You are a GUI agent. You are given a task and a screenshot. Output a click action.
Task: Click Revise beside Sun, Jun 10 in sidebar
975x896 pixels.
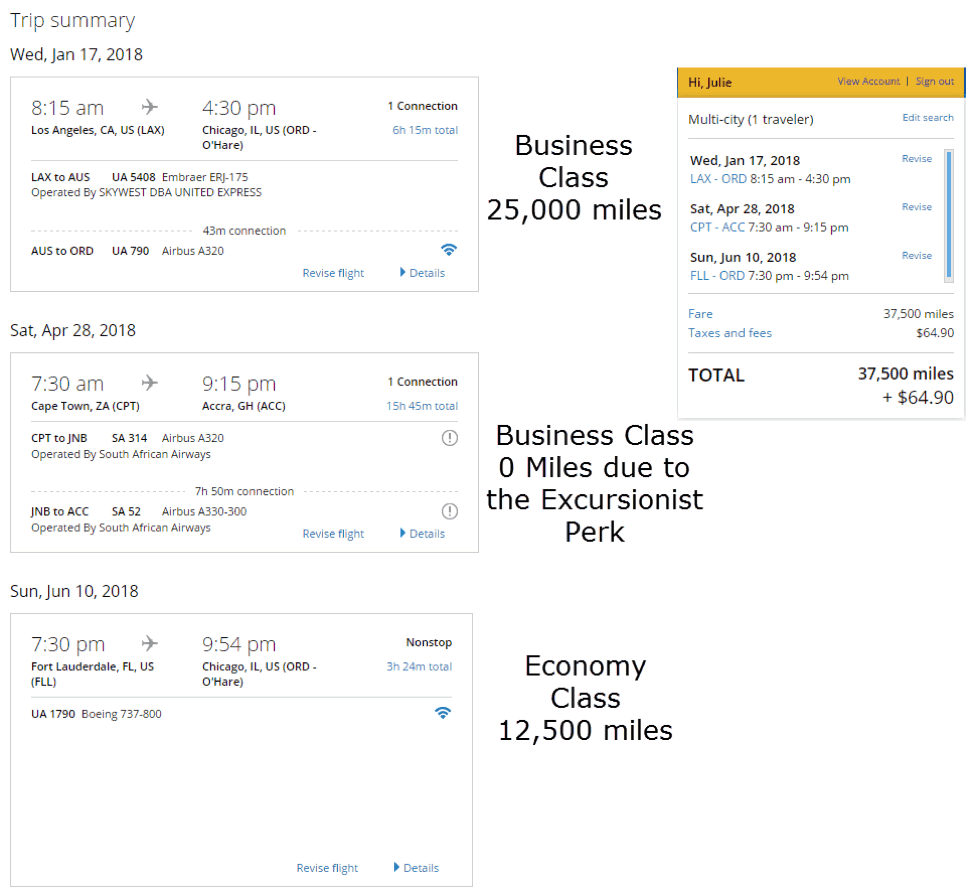pos(916,256)
